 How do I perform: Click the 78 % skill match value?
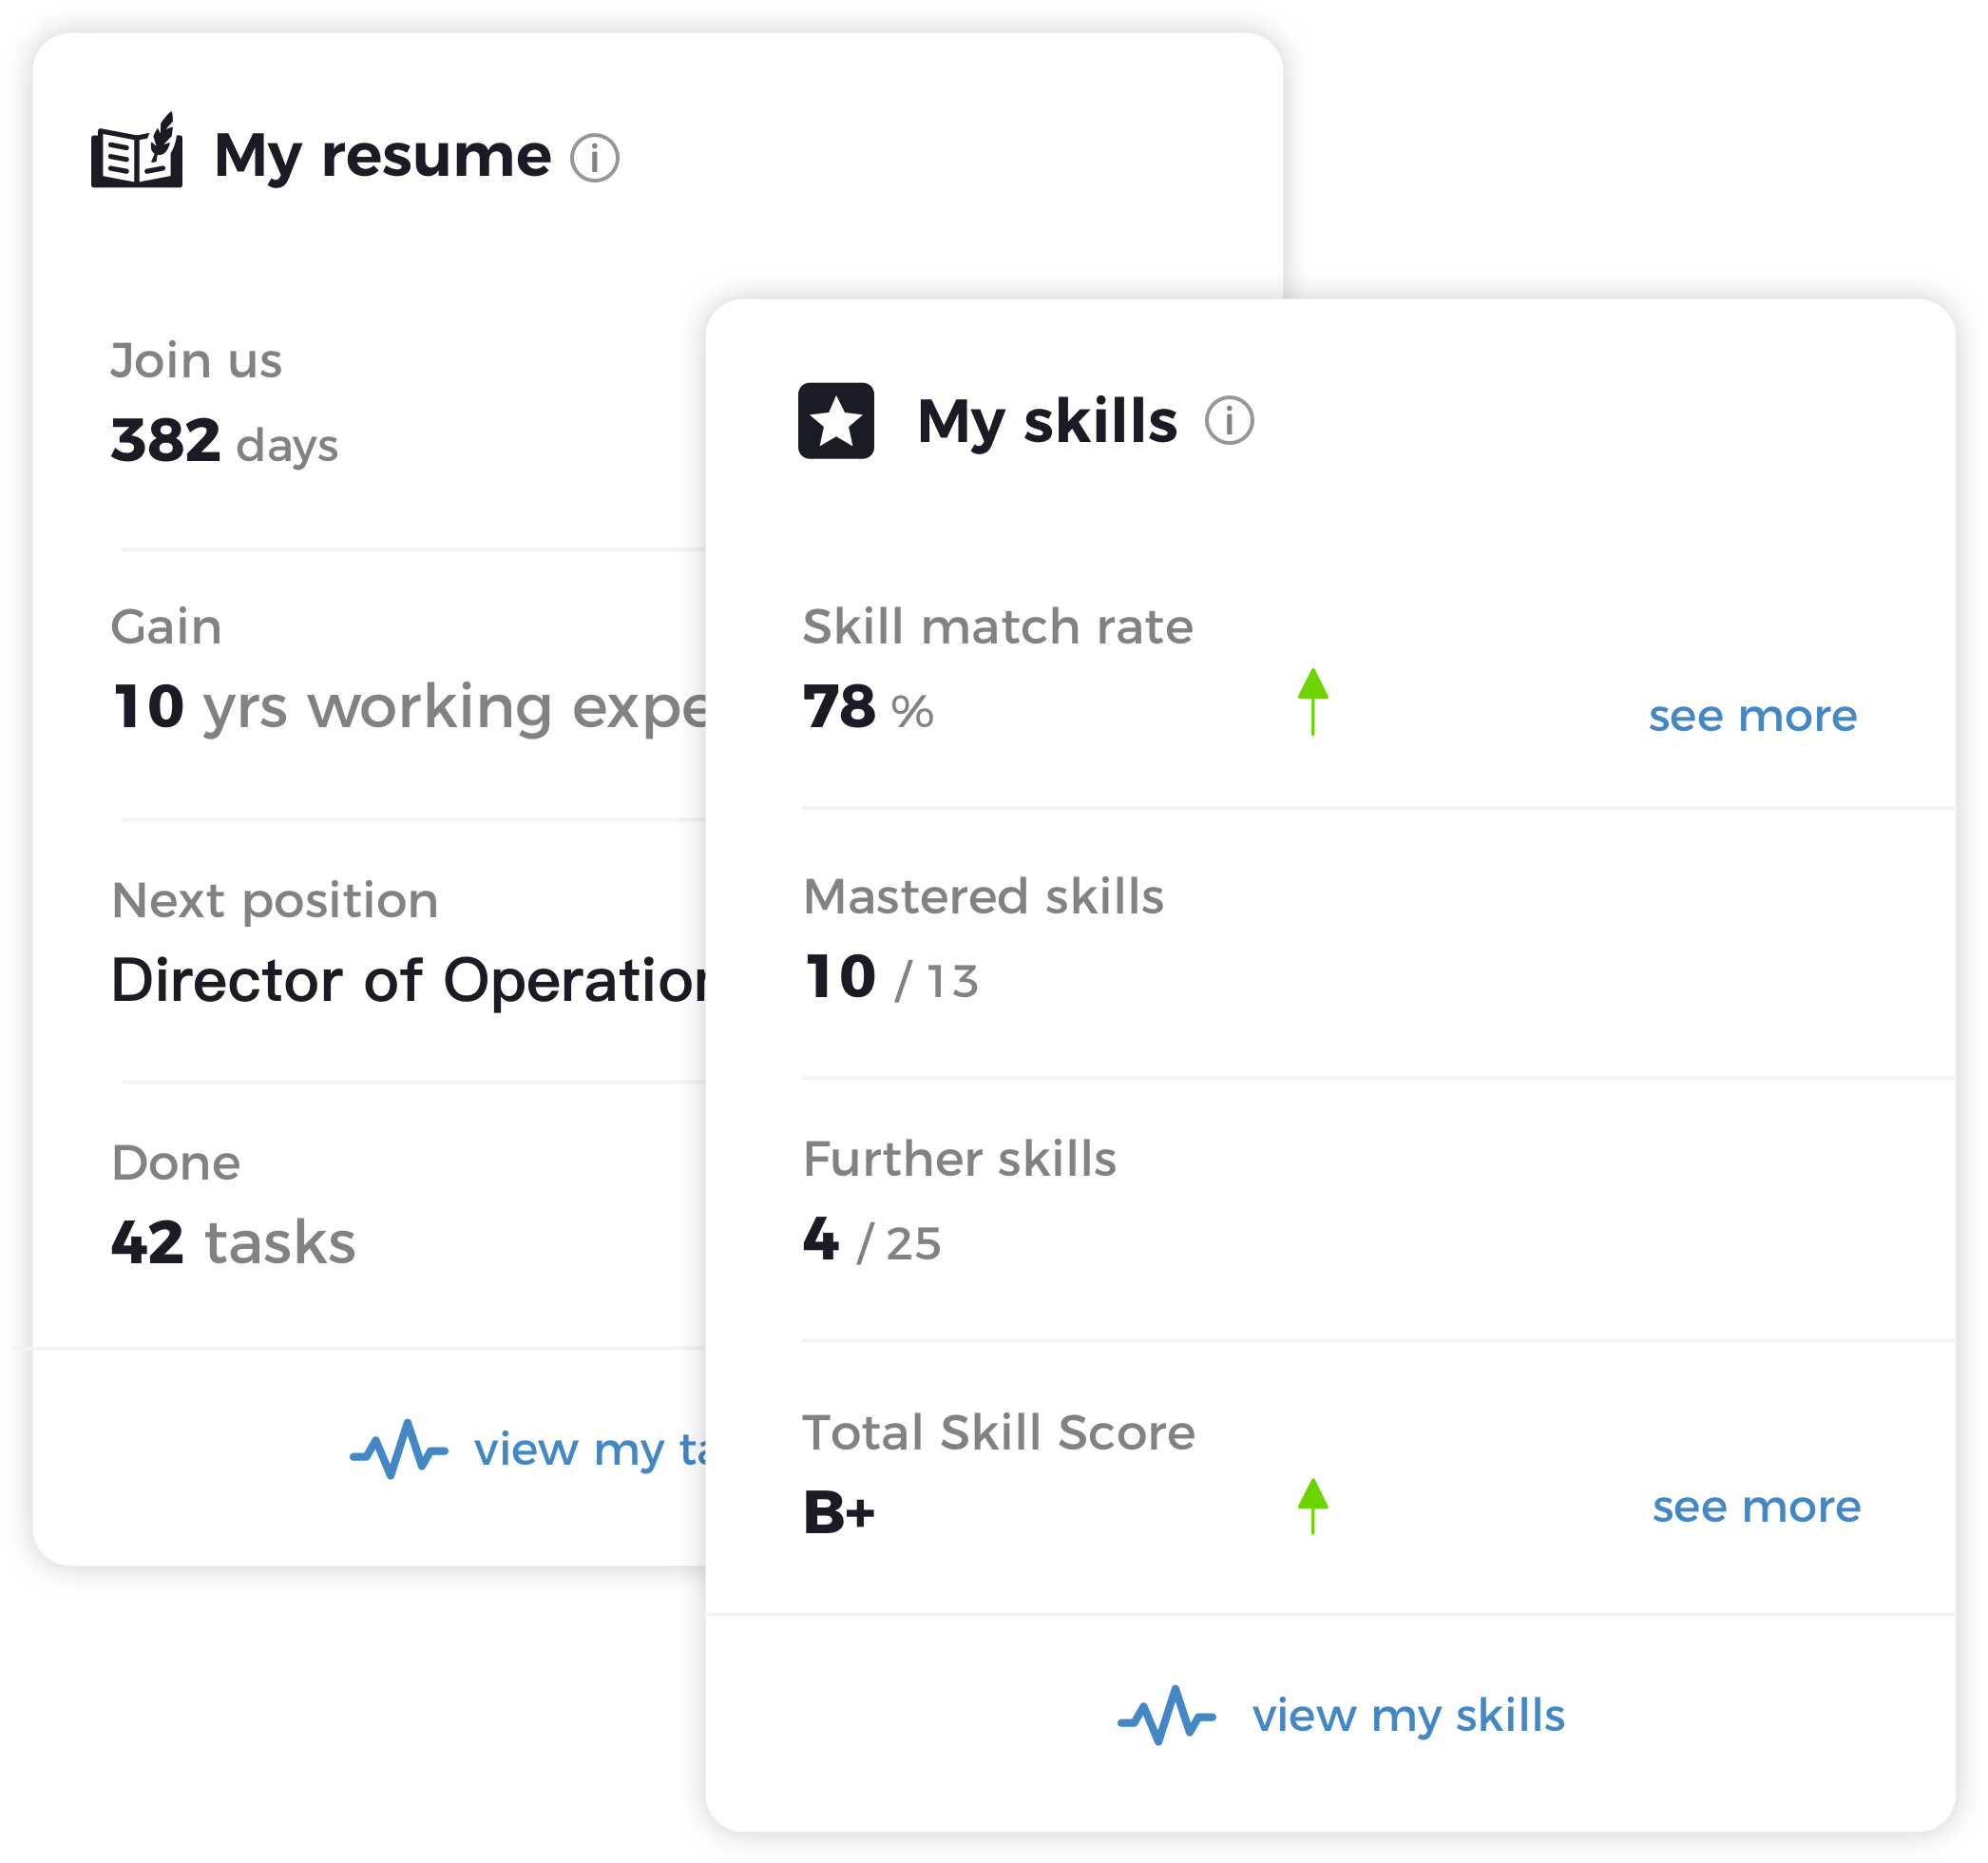(x=868, y=708)
